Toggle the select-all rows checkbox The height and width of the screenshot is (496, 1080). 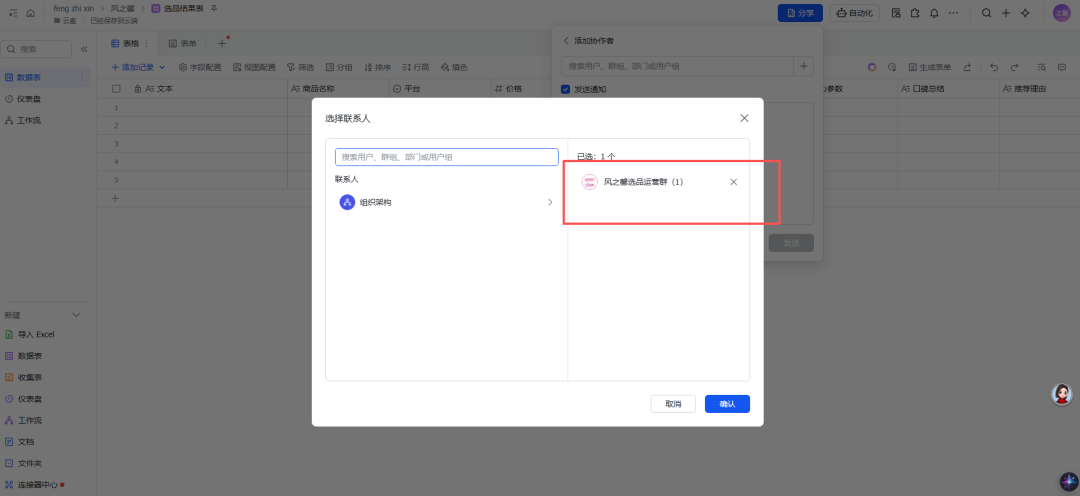coord(116,89)
